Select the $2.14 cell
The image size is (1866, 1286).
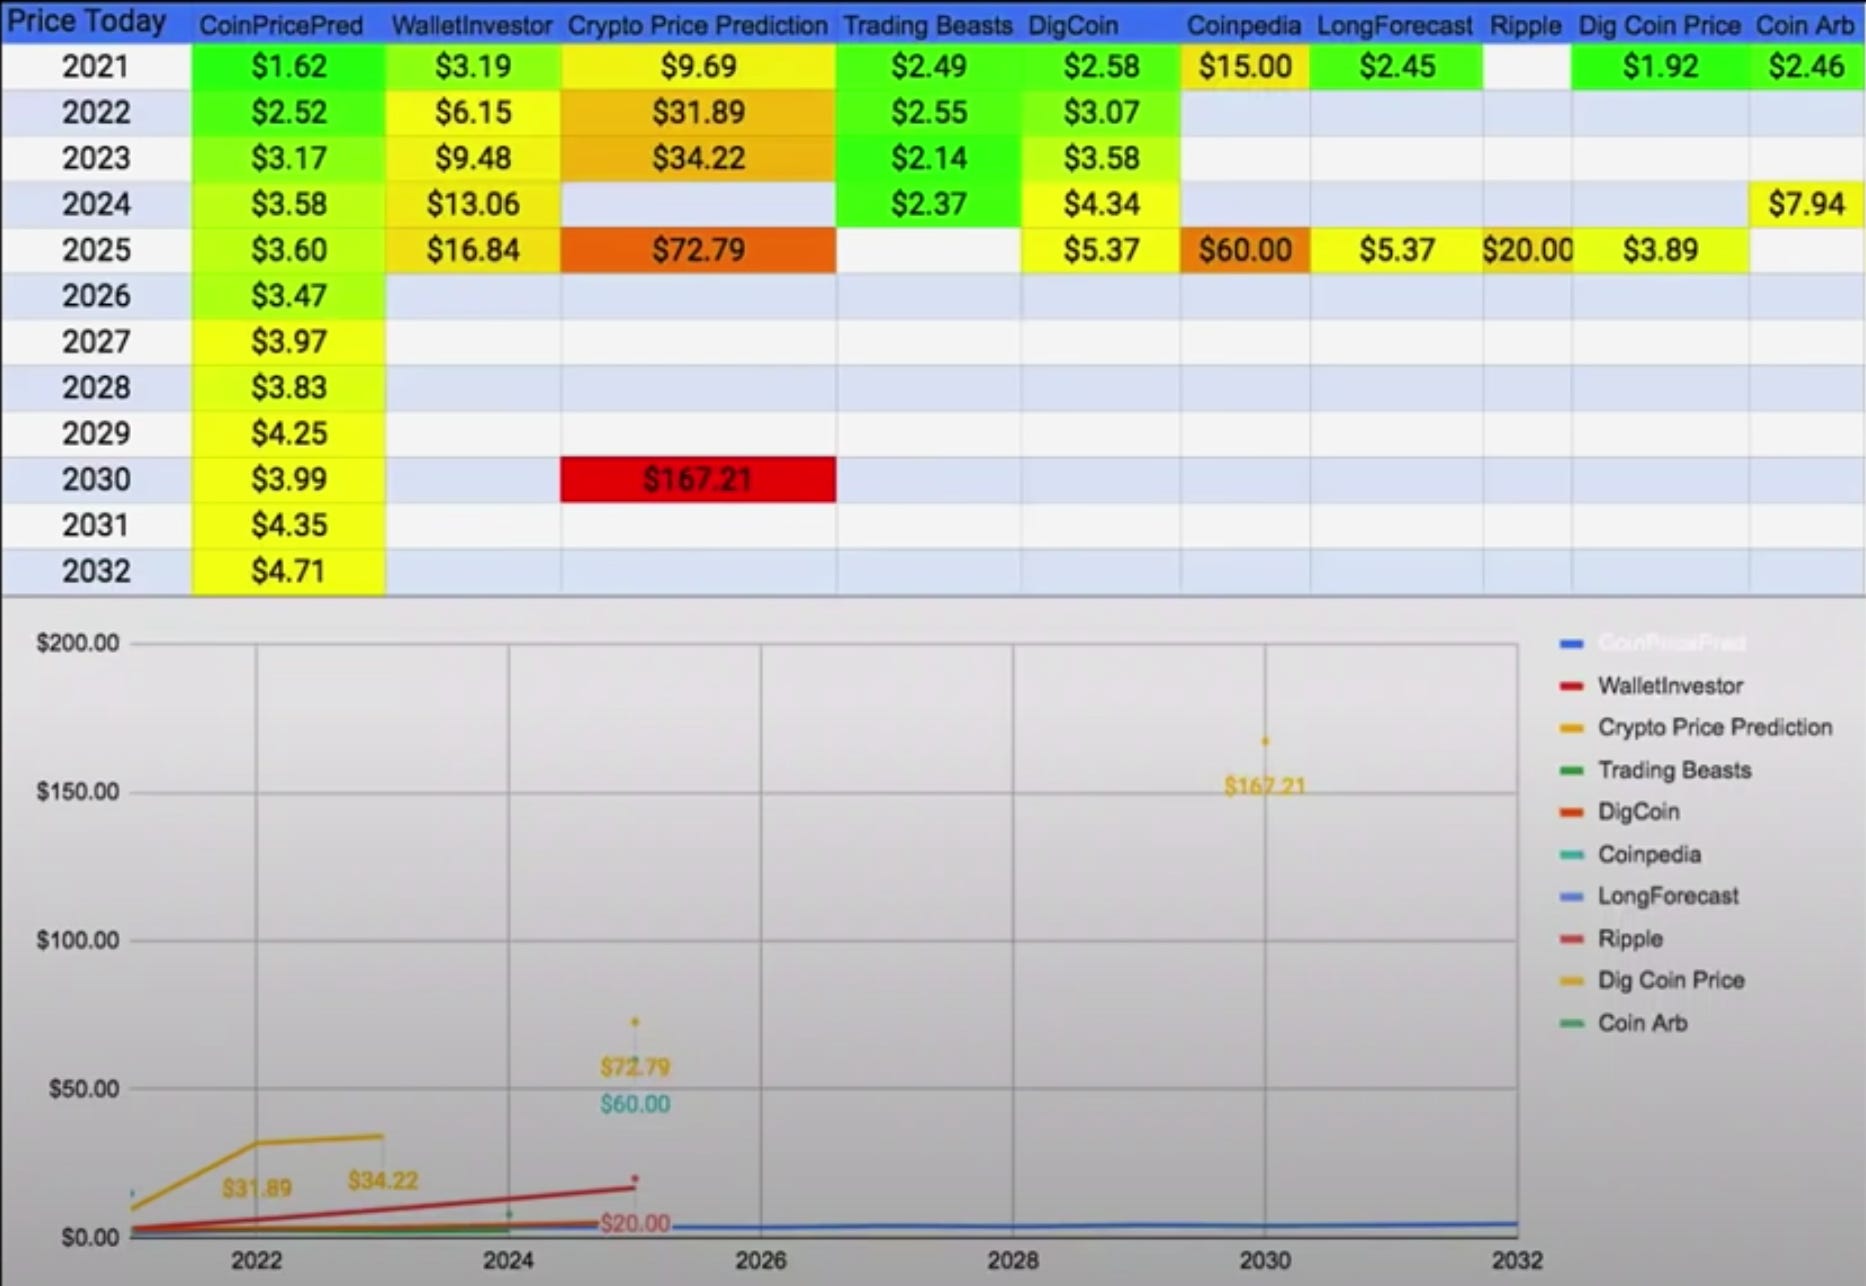click(929, 158)
